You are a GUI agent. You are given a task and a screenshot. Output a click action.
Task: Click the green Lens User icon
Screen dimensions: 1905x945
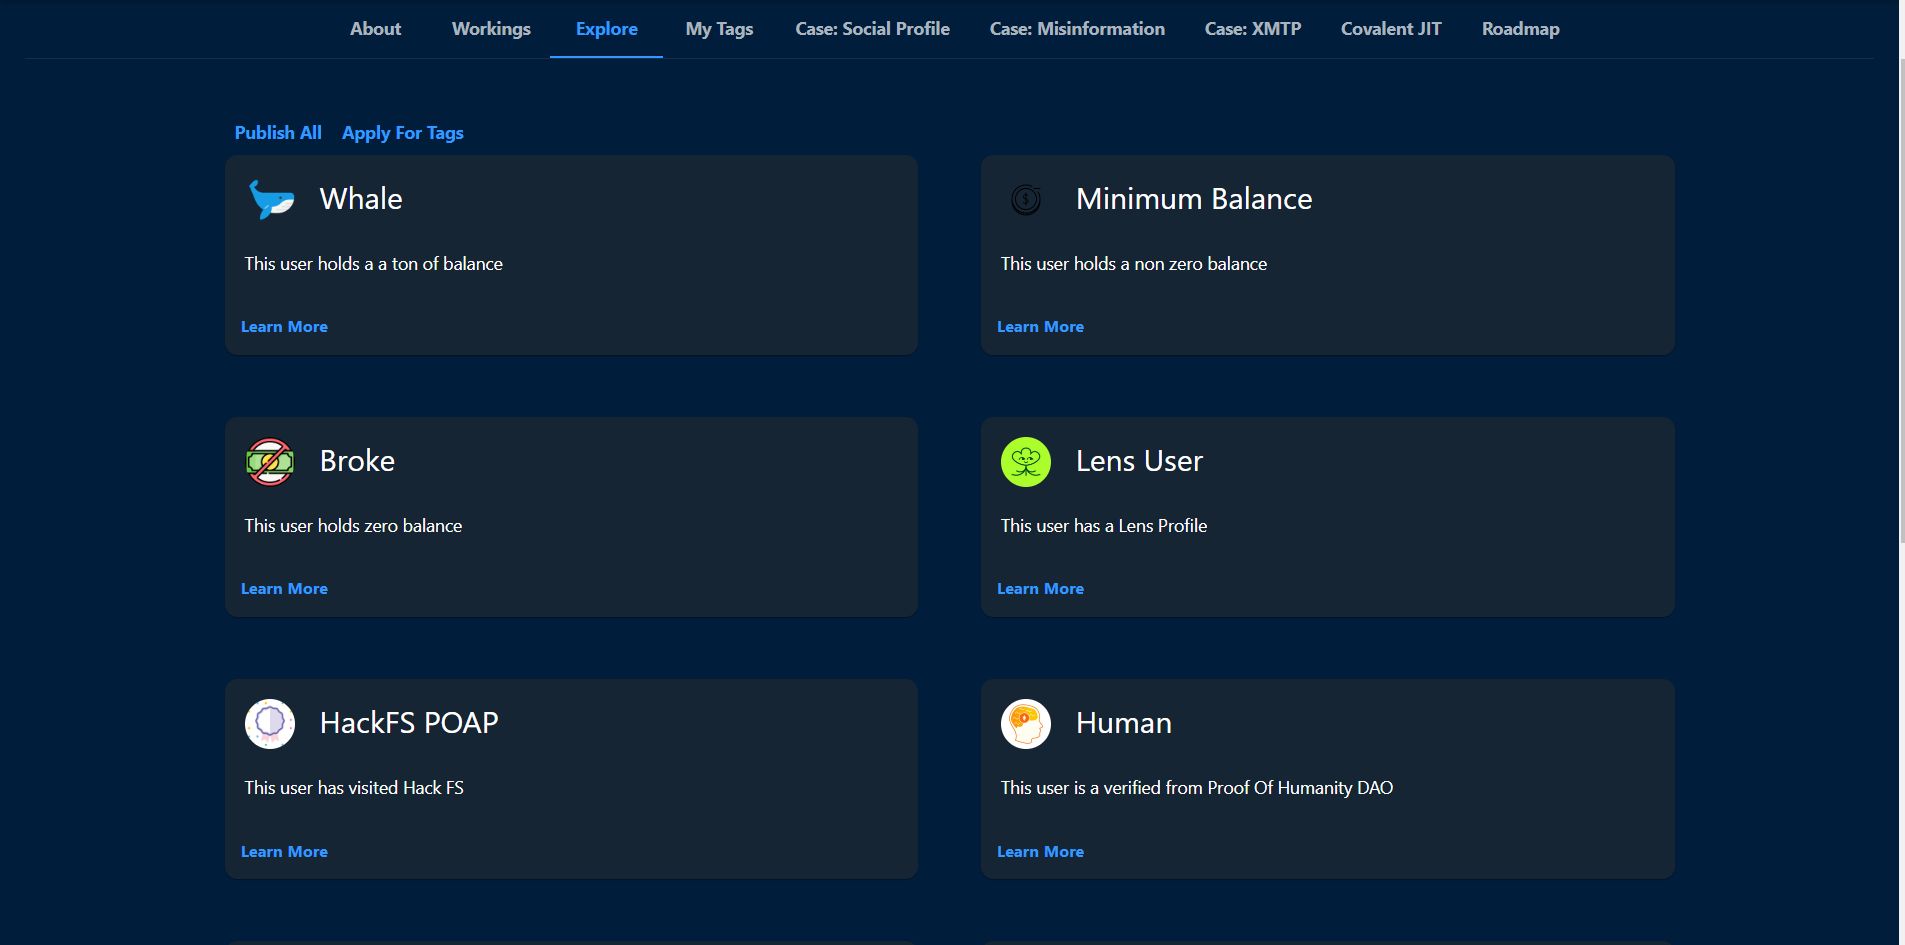(1026, 462)
